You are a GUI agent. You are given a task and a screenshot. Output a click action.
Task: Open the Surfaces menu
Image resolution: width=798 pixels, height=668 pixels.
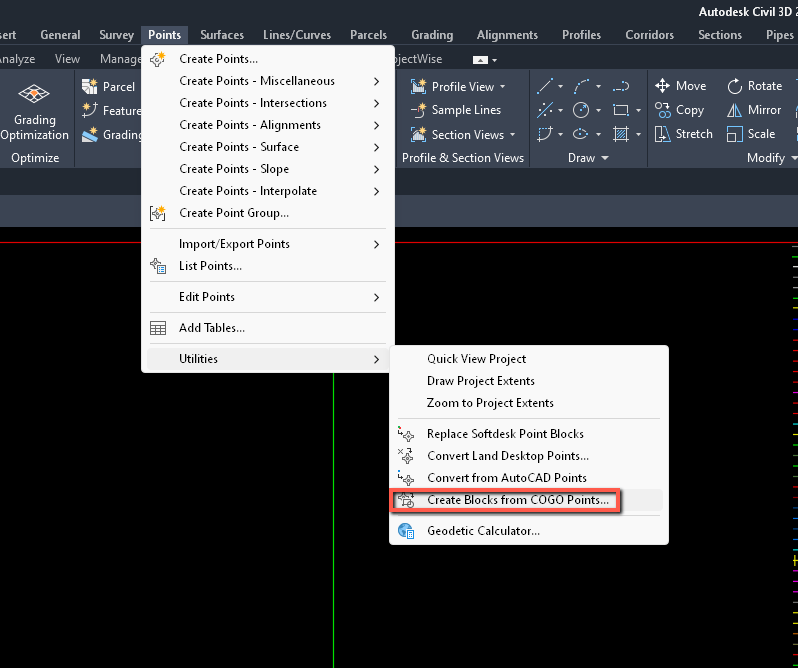[x=222, y=35]
